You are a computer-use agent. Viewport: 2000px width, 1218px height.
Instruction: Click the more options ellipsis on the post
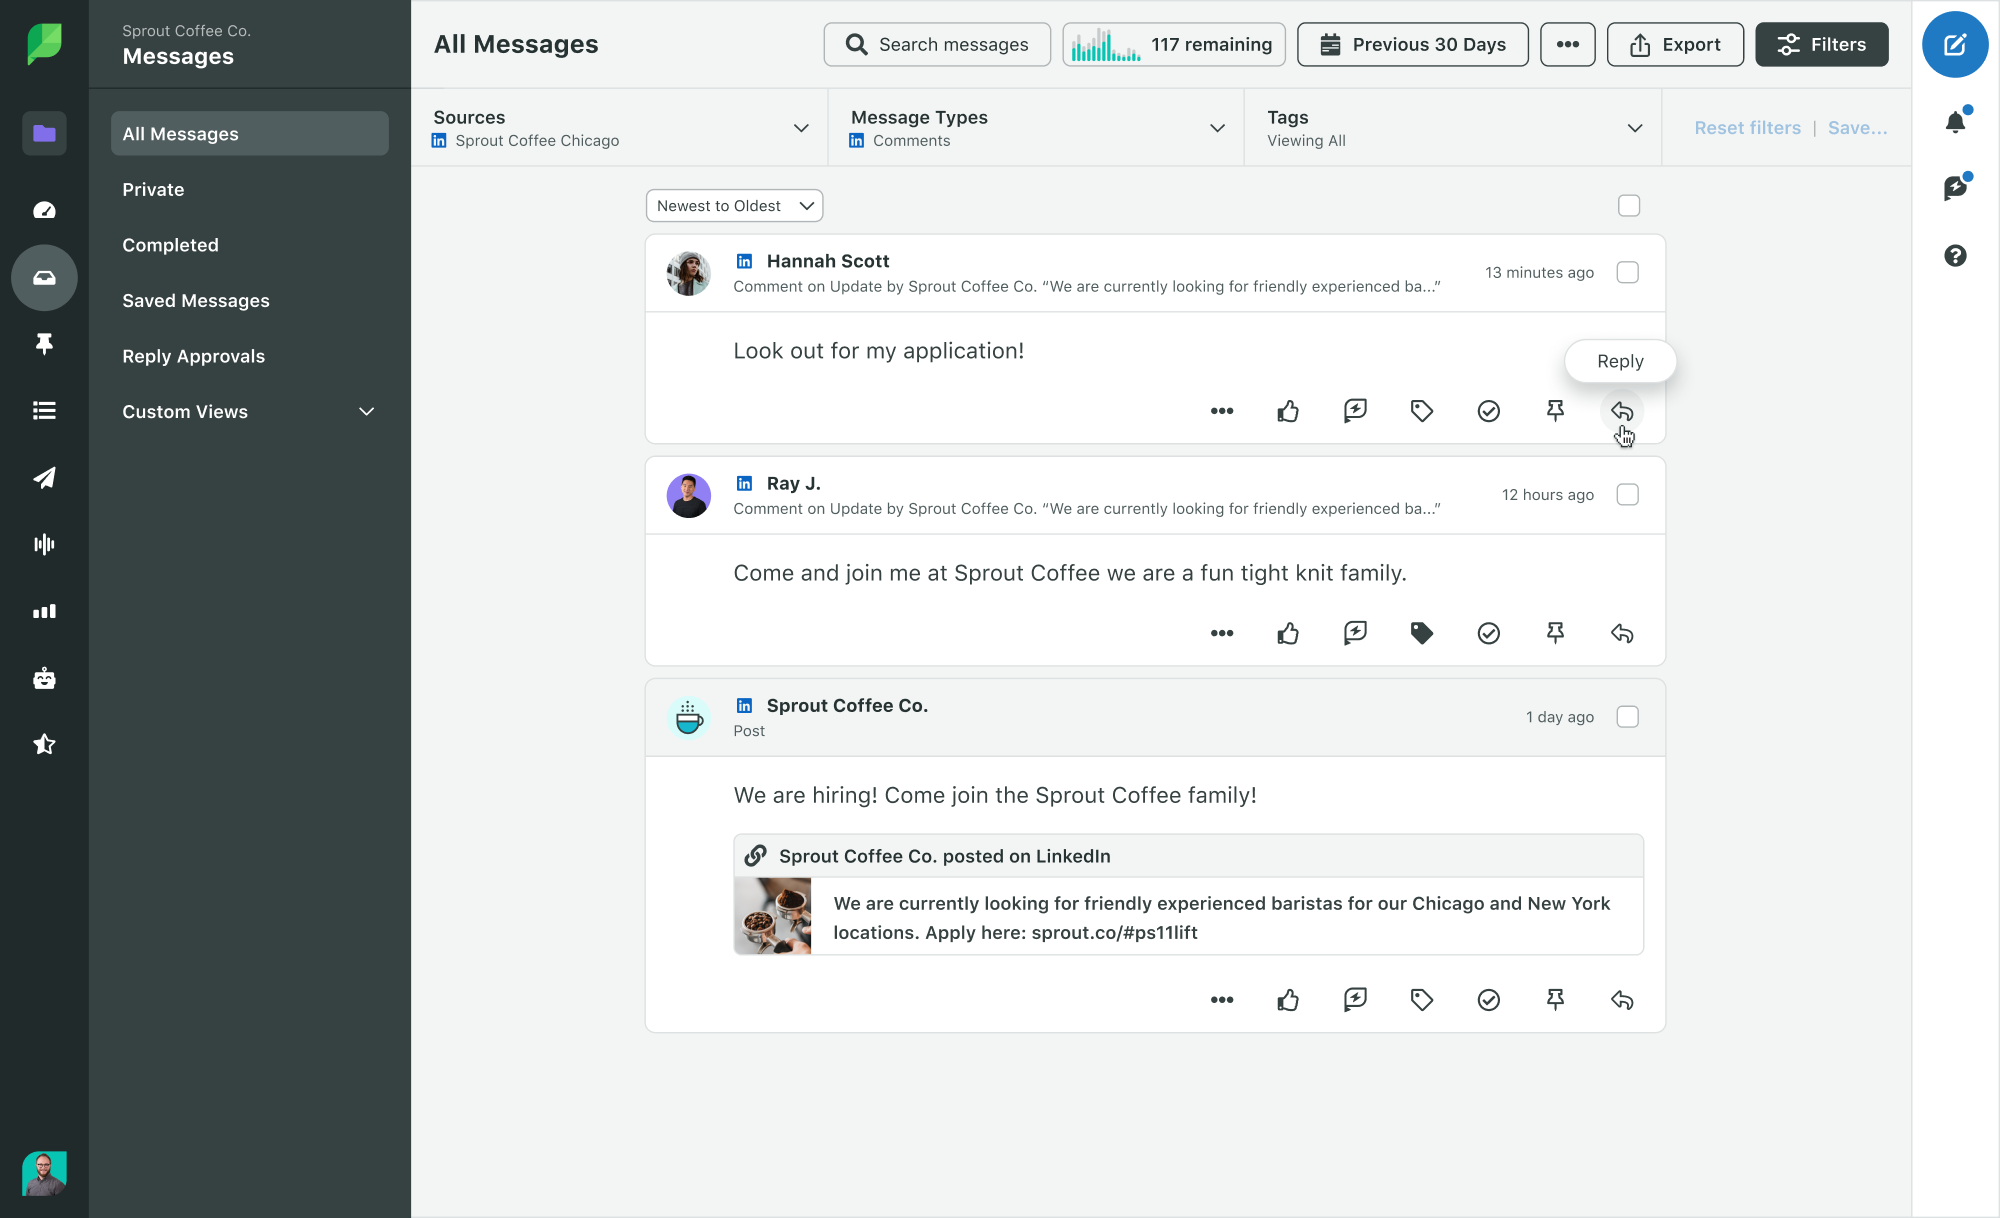[1221, 1000]
